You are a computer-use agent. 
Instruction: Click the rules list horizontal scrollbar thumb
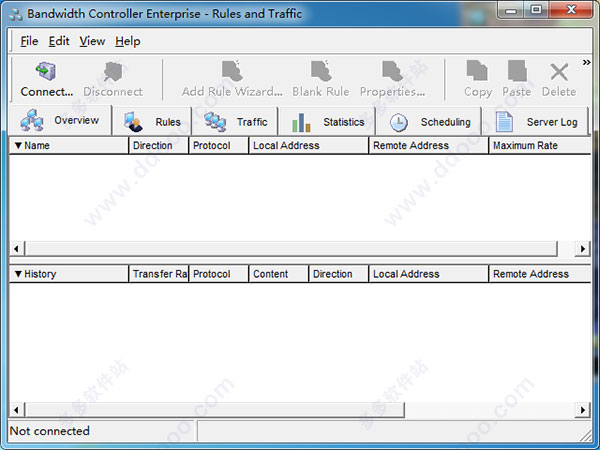tap(291, 249)
